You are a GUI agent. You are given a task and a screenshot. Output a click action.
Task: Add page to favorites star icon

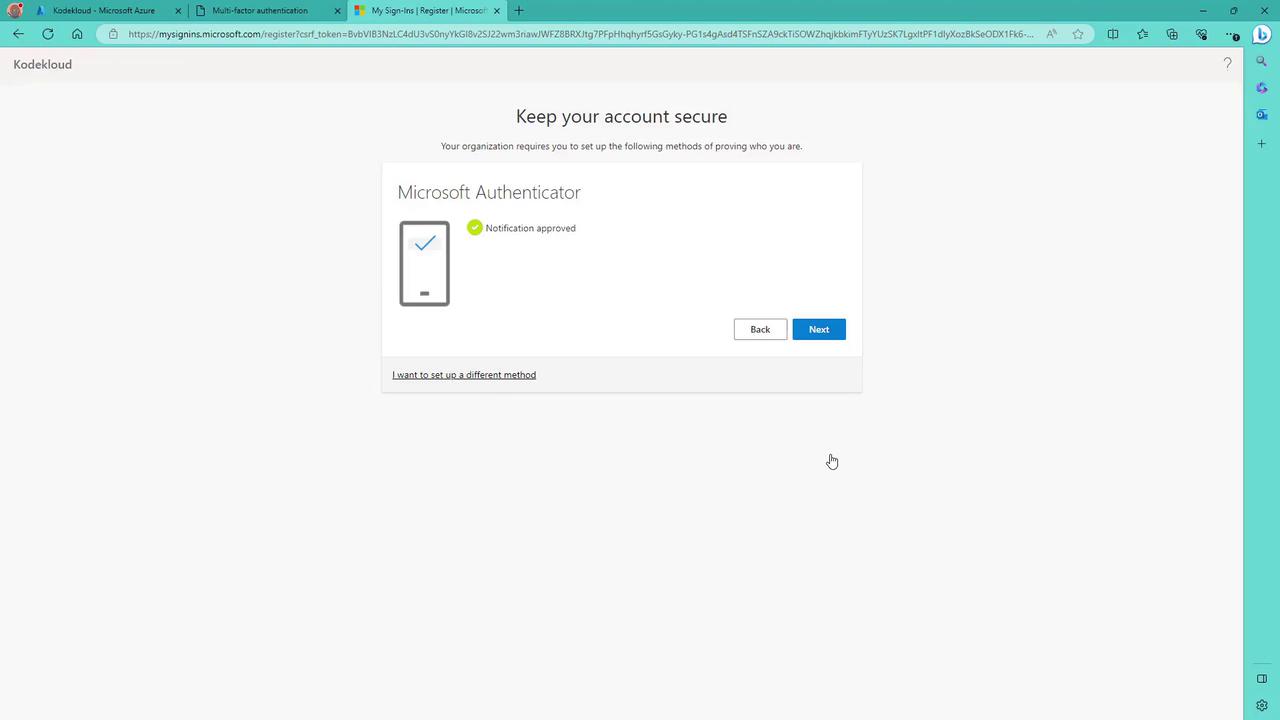[1078, 34]
